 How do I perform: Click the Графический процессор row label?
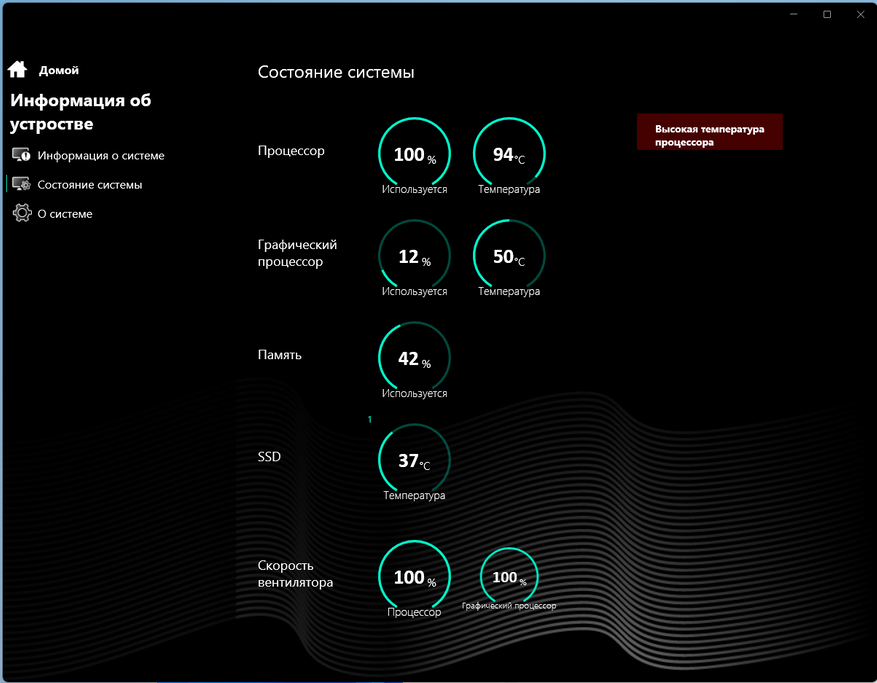tap(297, 253)
